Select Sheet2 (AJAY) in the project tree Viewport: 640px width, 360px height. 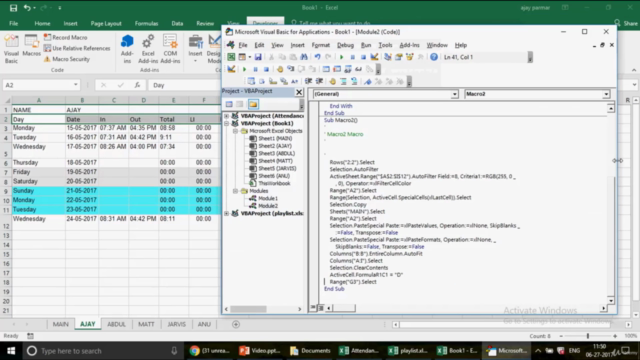[x=275, y=146]
